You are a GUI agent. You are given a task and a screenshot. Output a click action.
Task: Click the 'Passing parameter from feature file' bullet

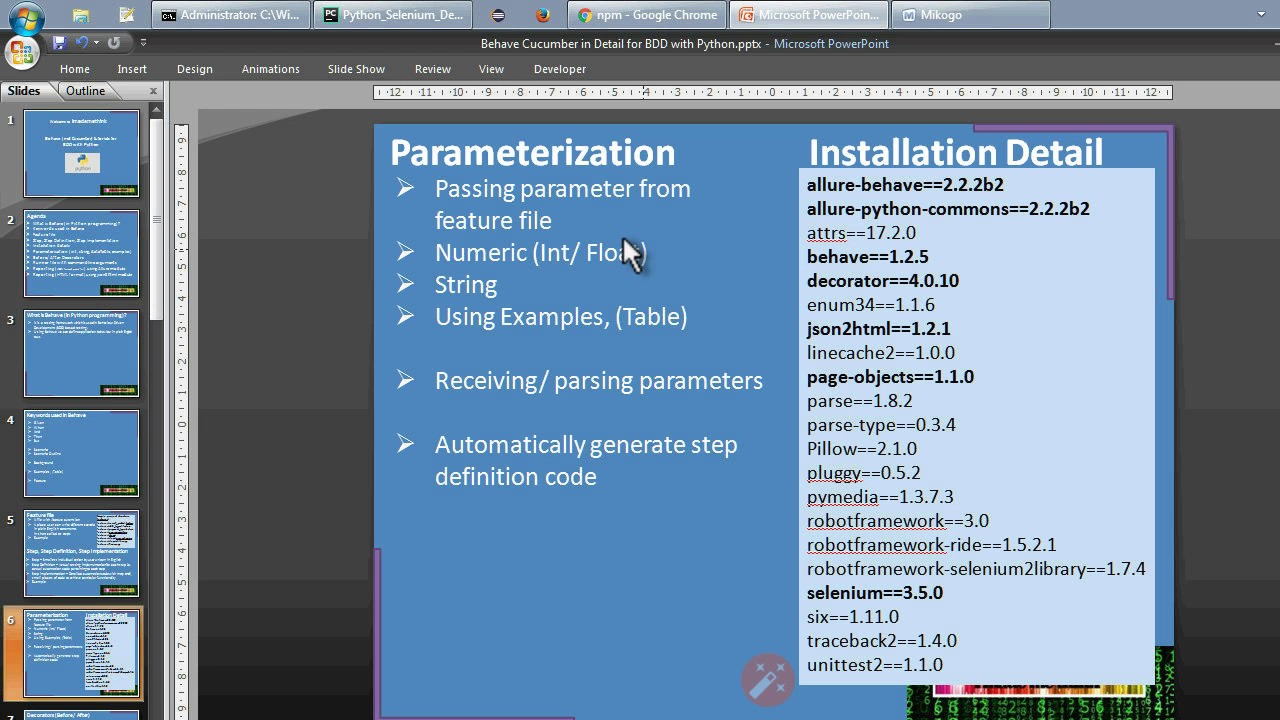[x=562, y=204]
